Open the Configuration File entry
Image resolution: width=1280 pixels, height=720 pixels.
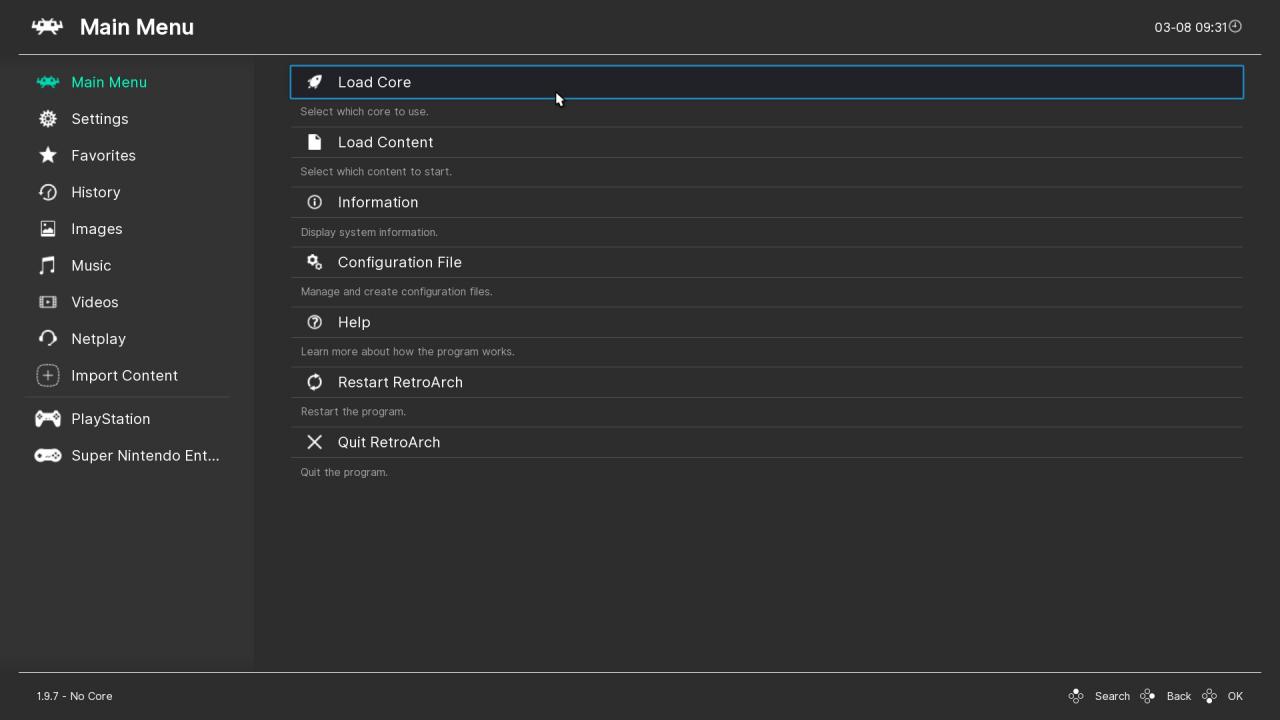click(767, 262)
